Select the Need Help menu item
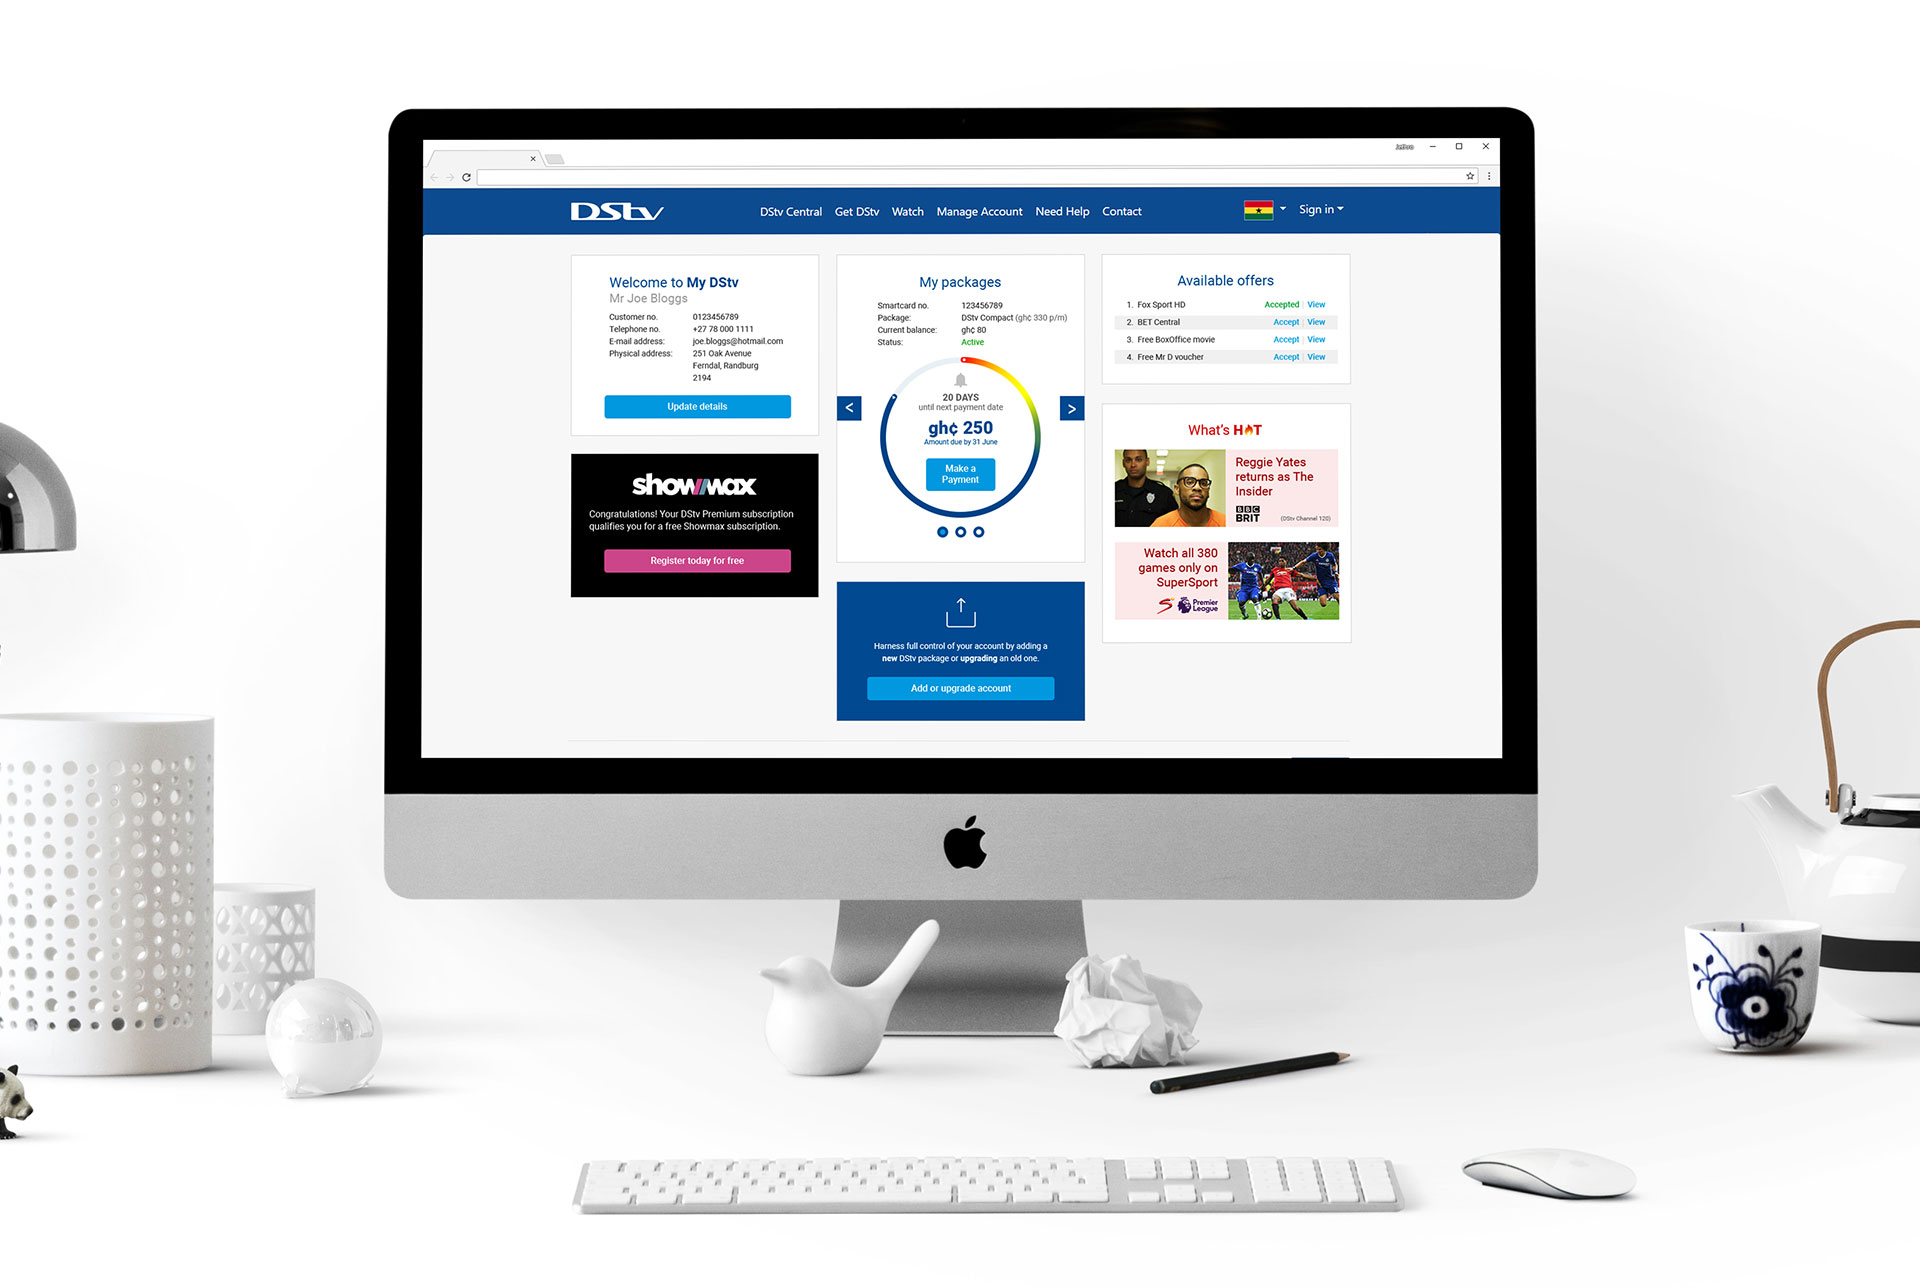The width and height of the screenshot is (1920, 1288). pos(1063,211)
